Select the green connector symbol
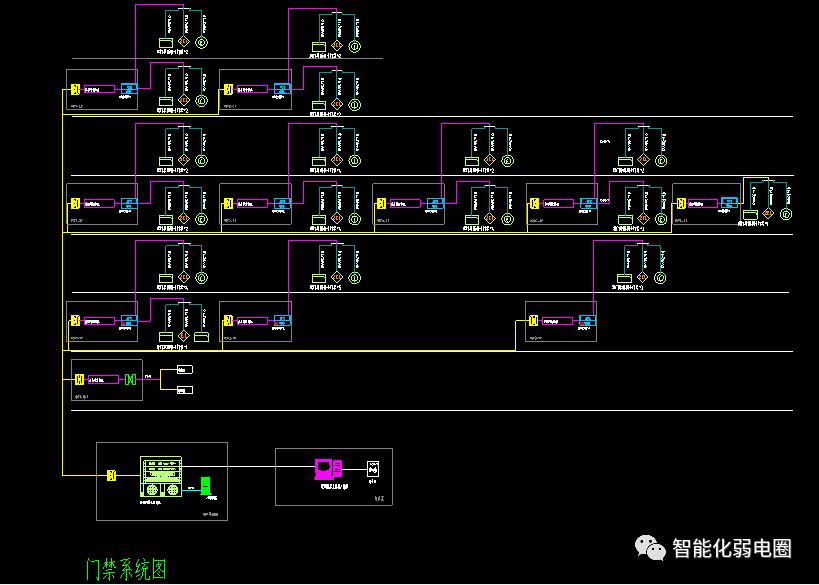Screen dimensions: 819x585 [131, 380]
